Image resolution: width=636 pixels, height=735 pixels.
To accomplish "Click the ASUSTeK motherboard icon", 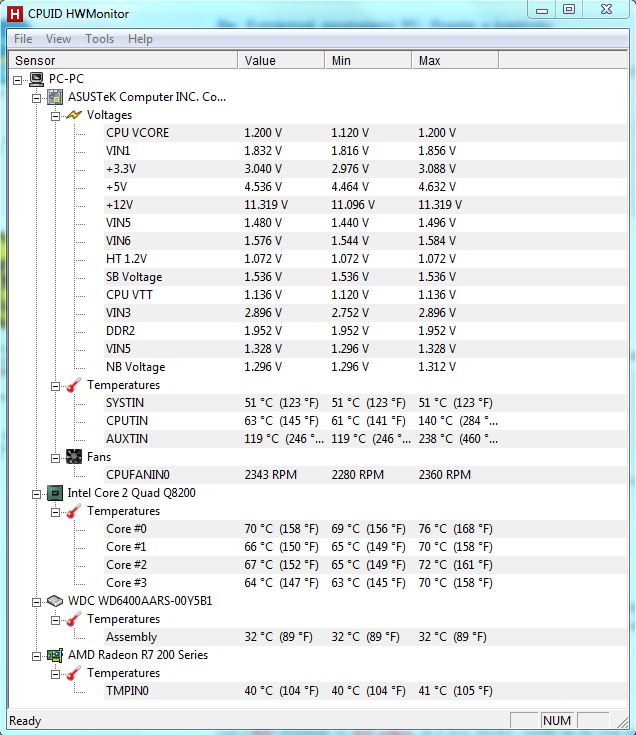I will click(55, 97).
